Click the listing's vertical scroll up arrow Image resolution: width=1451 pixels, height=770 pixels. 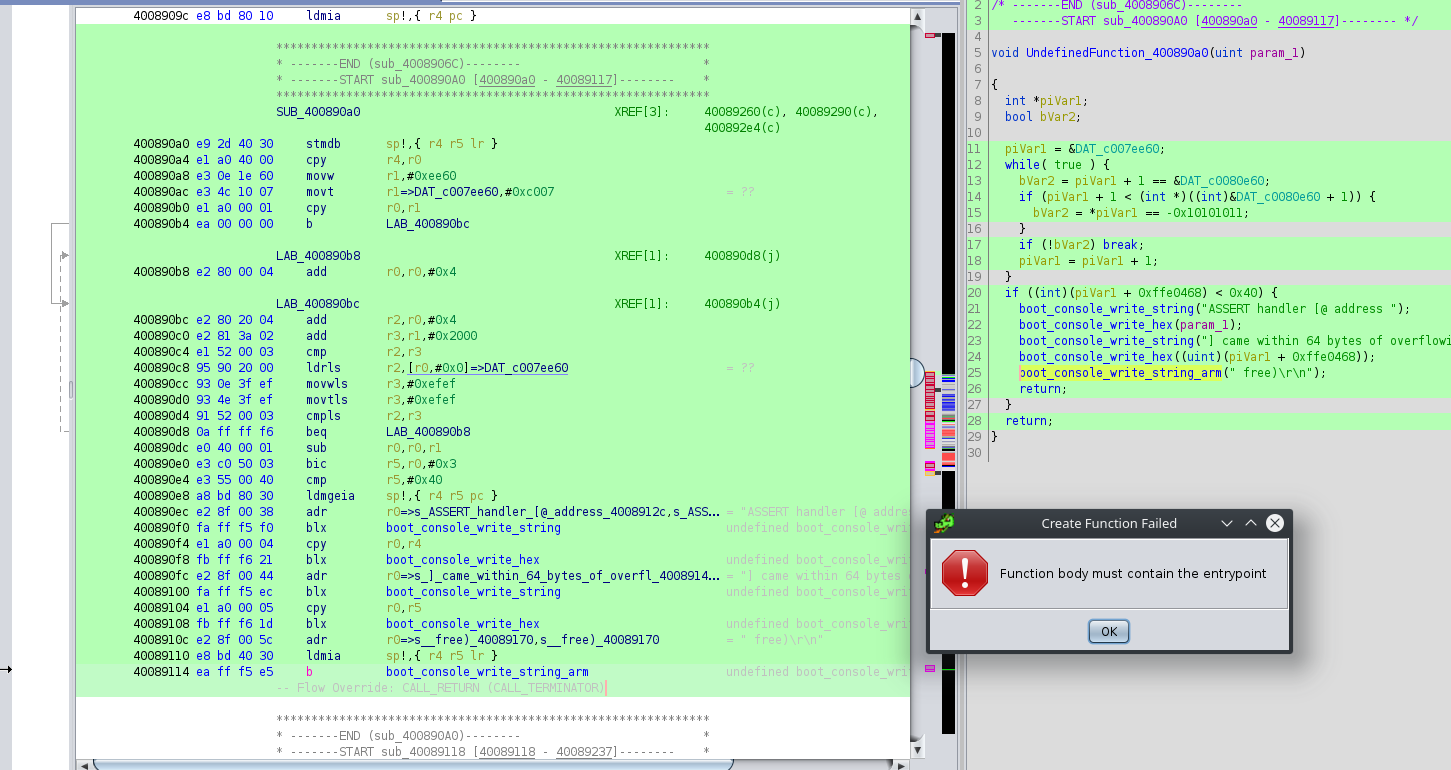coord(917,16)
